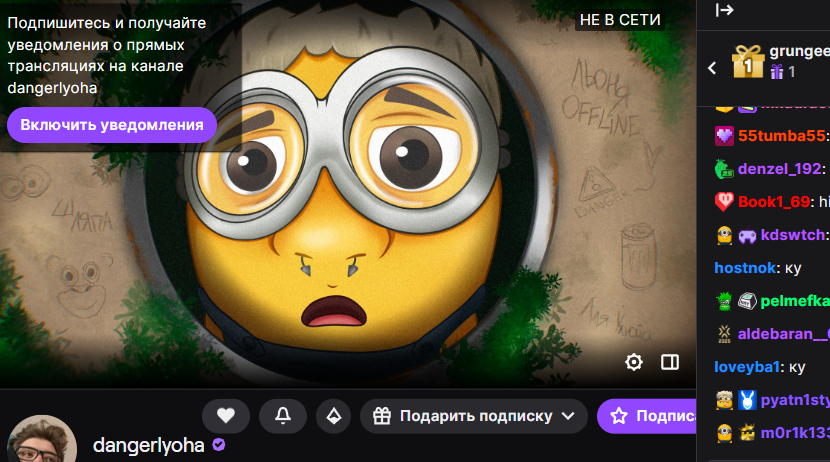
Task: Click 'Включить уведомления' button
Action: coord(112,125)
